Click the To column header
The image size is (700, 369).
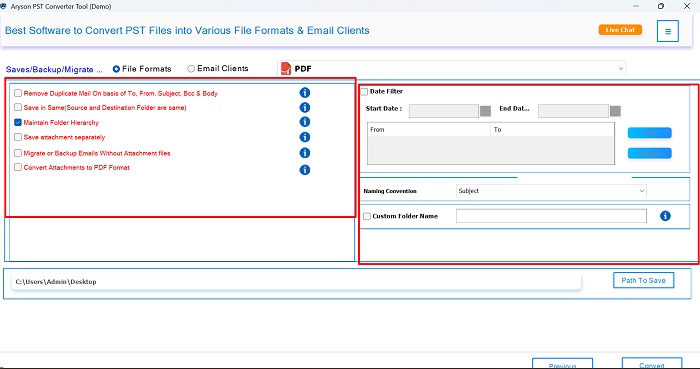point(552,130)
